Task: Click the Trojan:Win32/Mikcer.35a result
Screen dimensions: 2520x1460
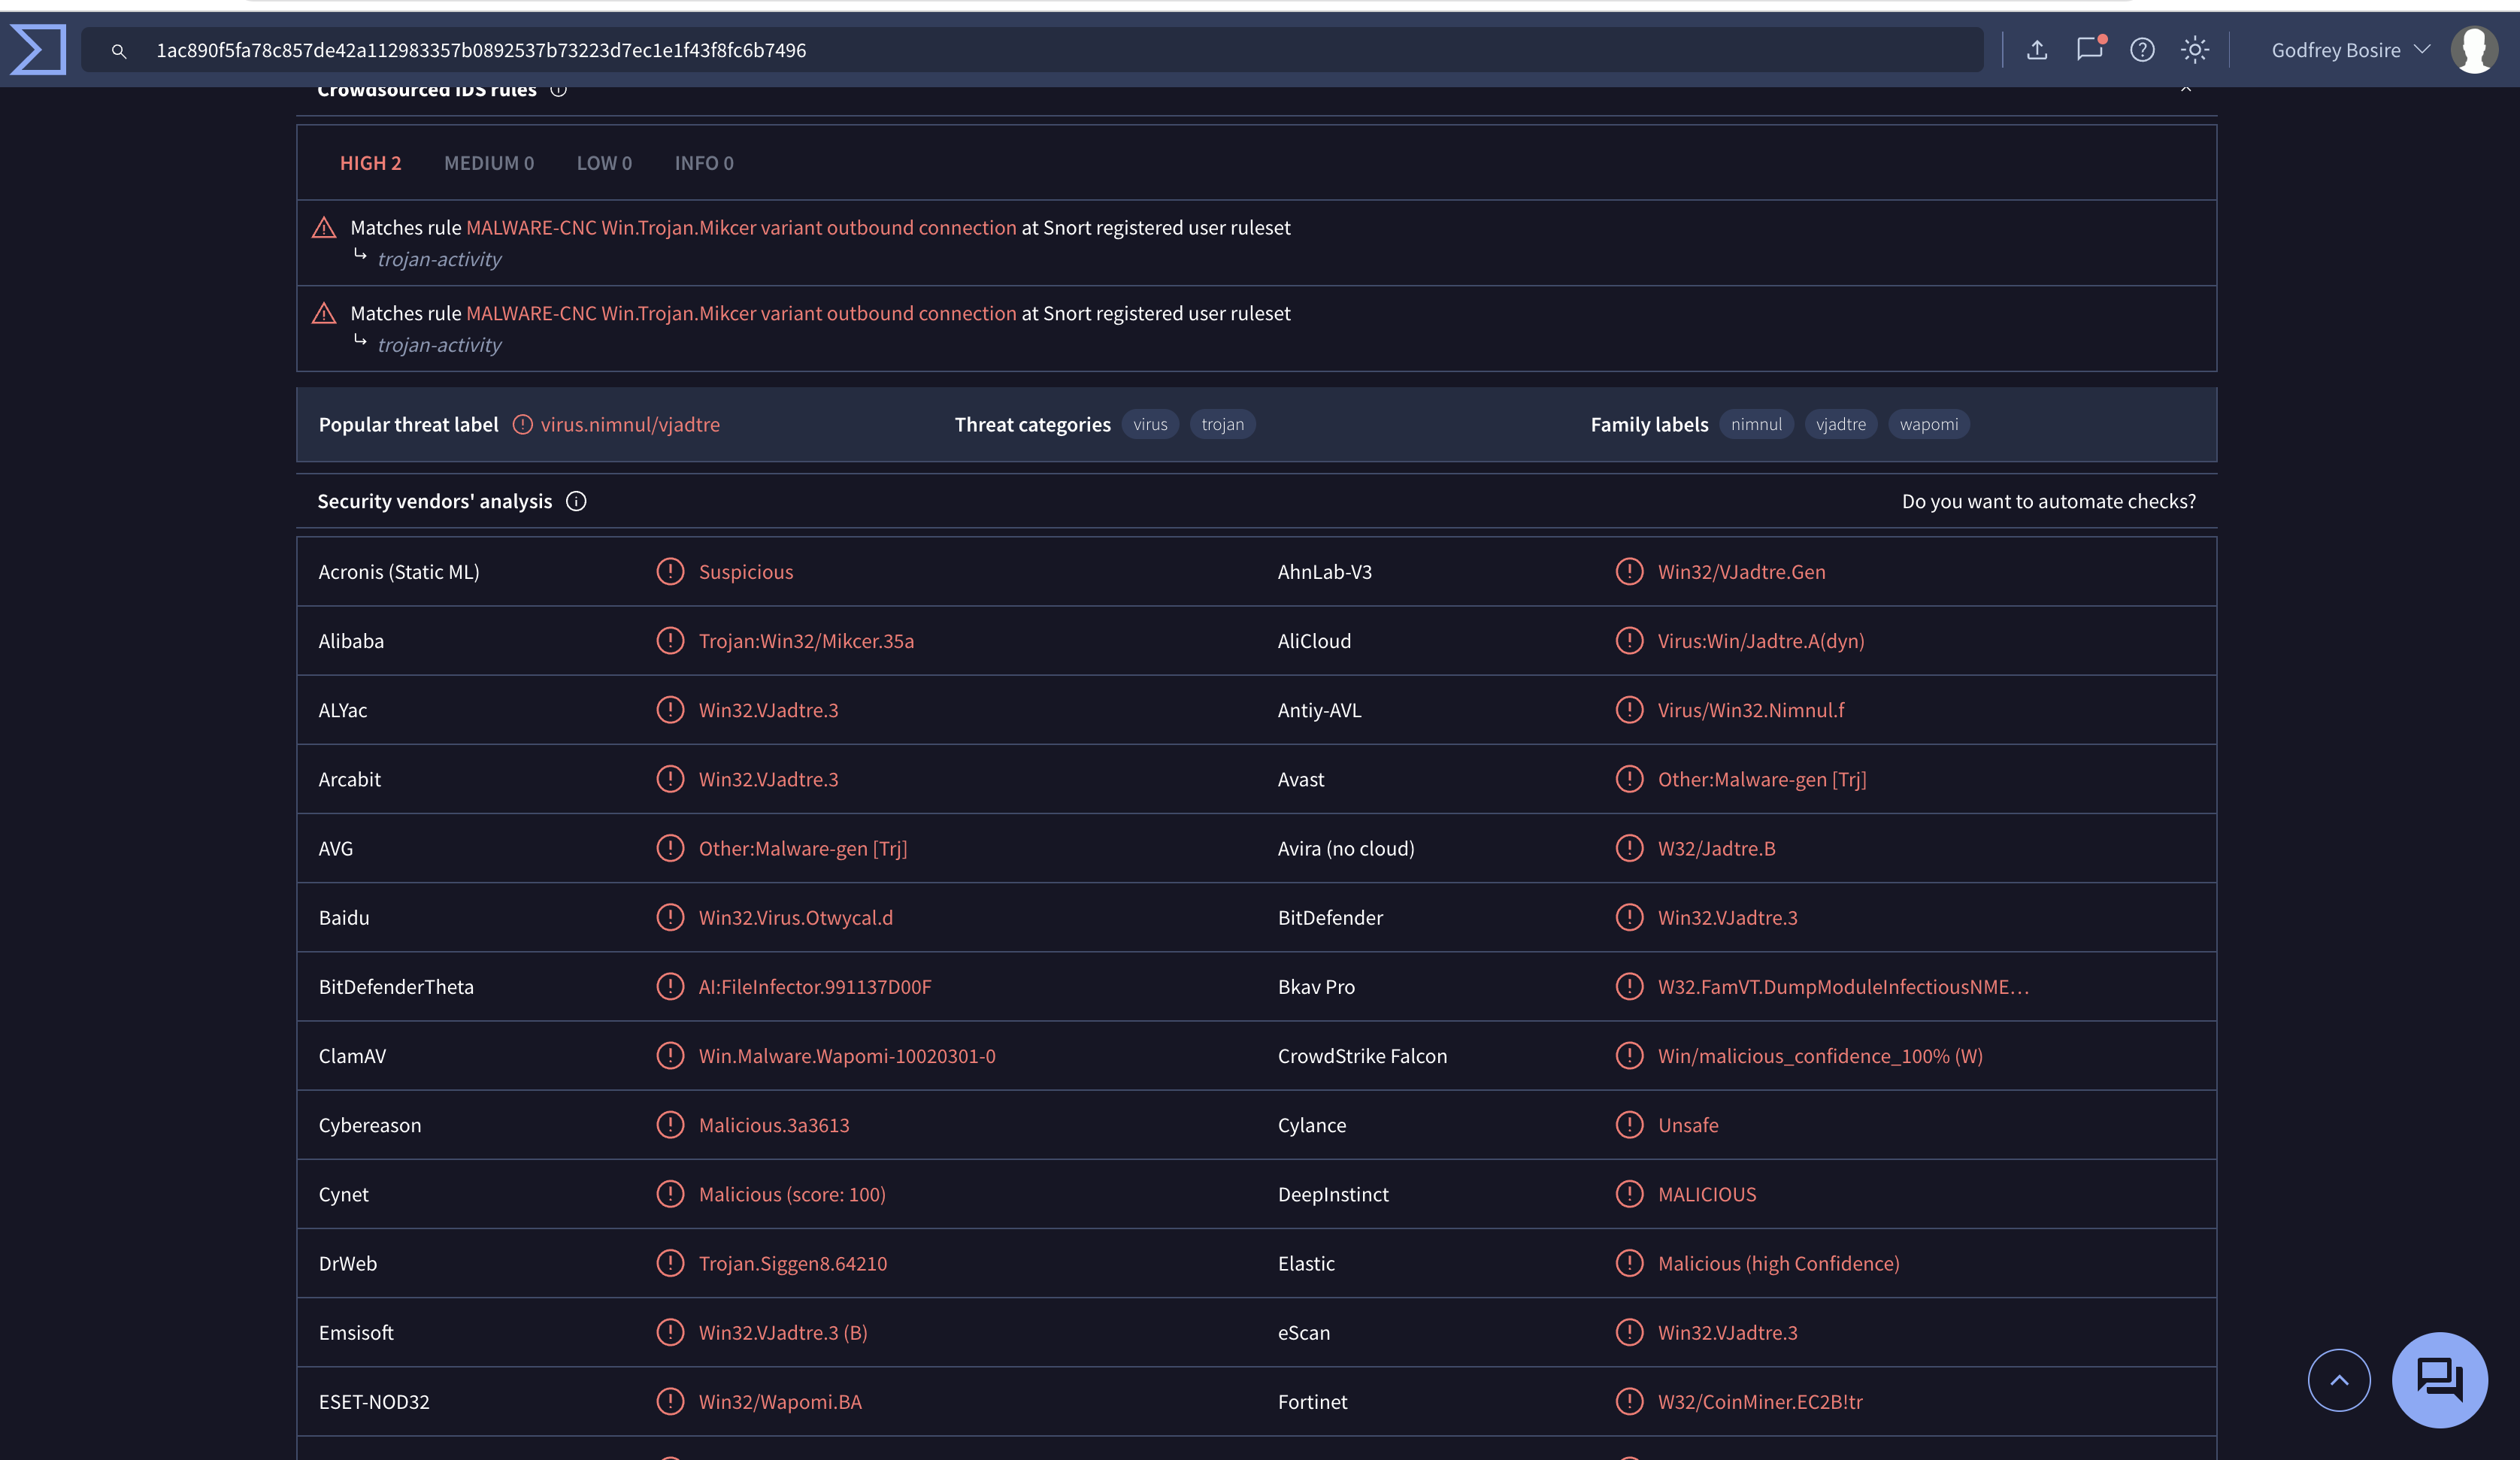Action: click(806, 641)
